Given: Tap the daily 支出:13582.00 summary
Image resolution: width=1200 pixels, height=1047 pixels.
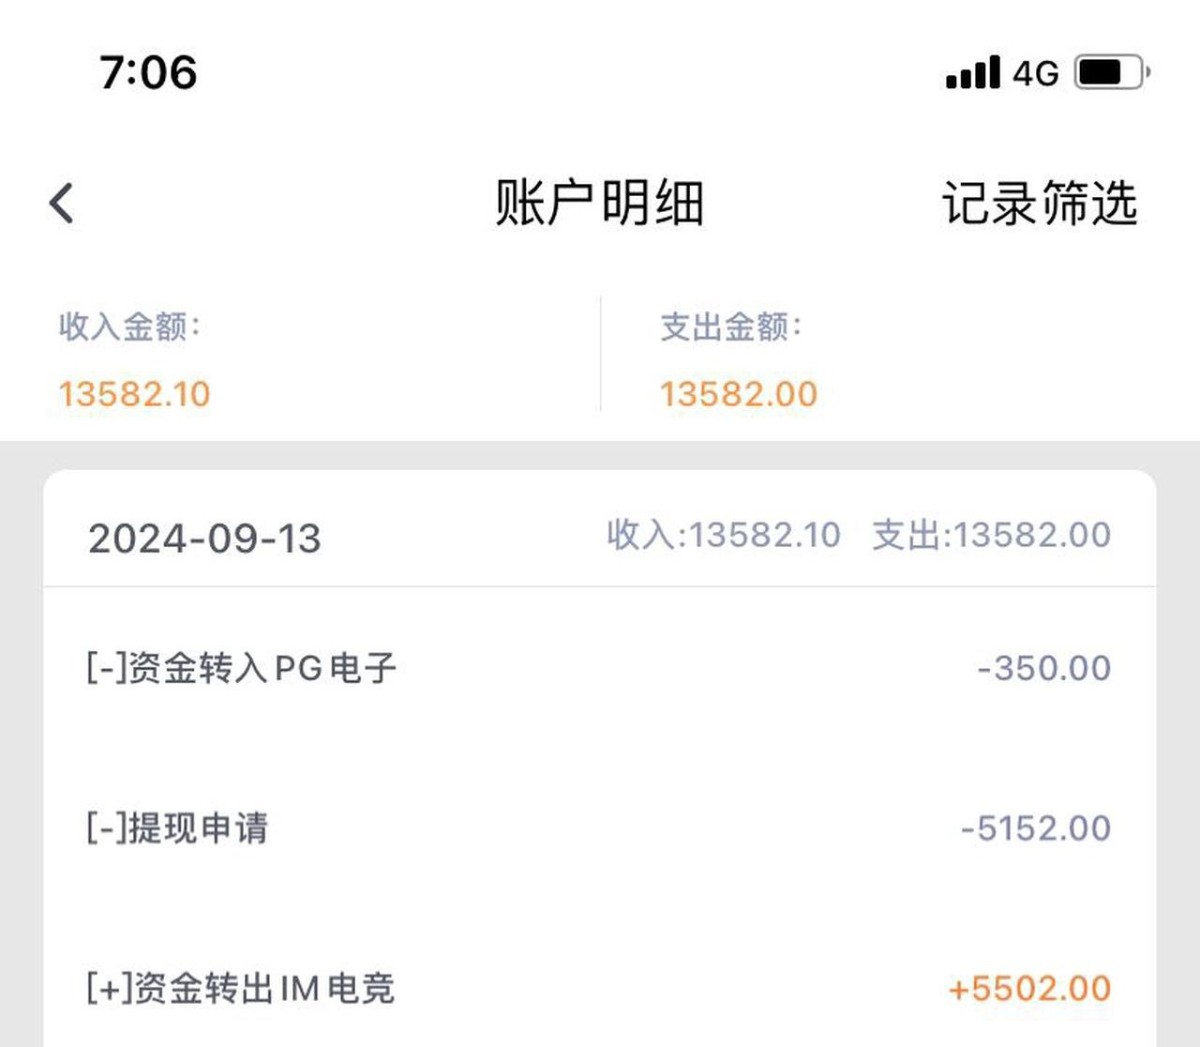Looking at the screenshot, I should (991, 535).
